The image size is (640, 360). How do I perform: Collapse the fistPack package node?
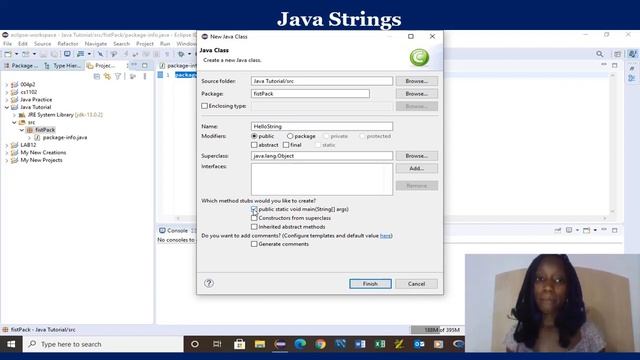click(22, 130)
